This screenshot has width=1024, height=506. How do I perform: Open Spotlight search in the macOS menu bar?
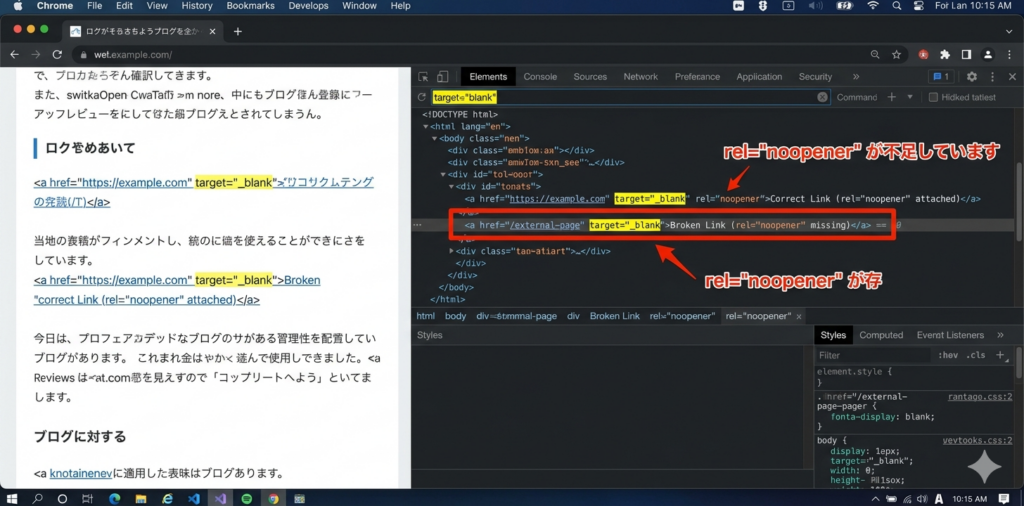point(897,6)
